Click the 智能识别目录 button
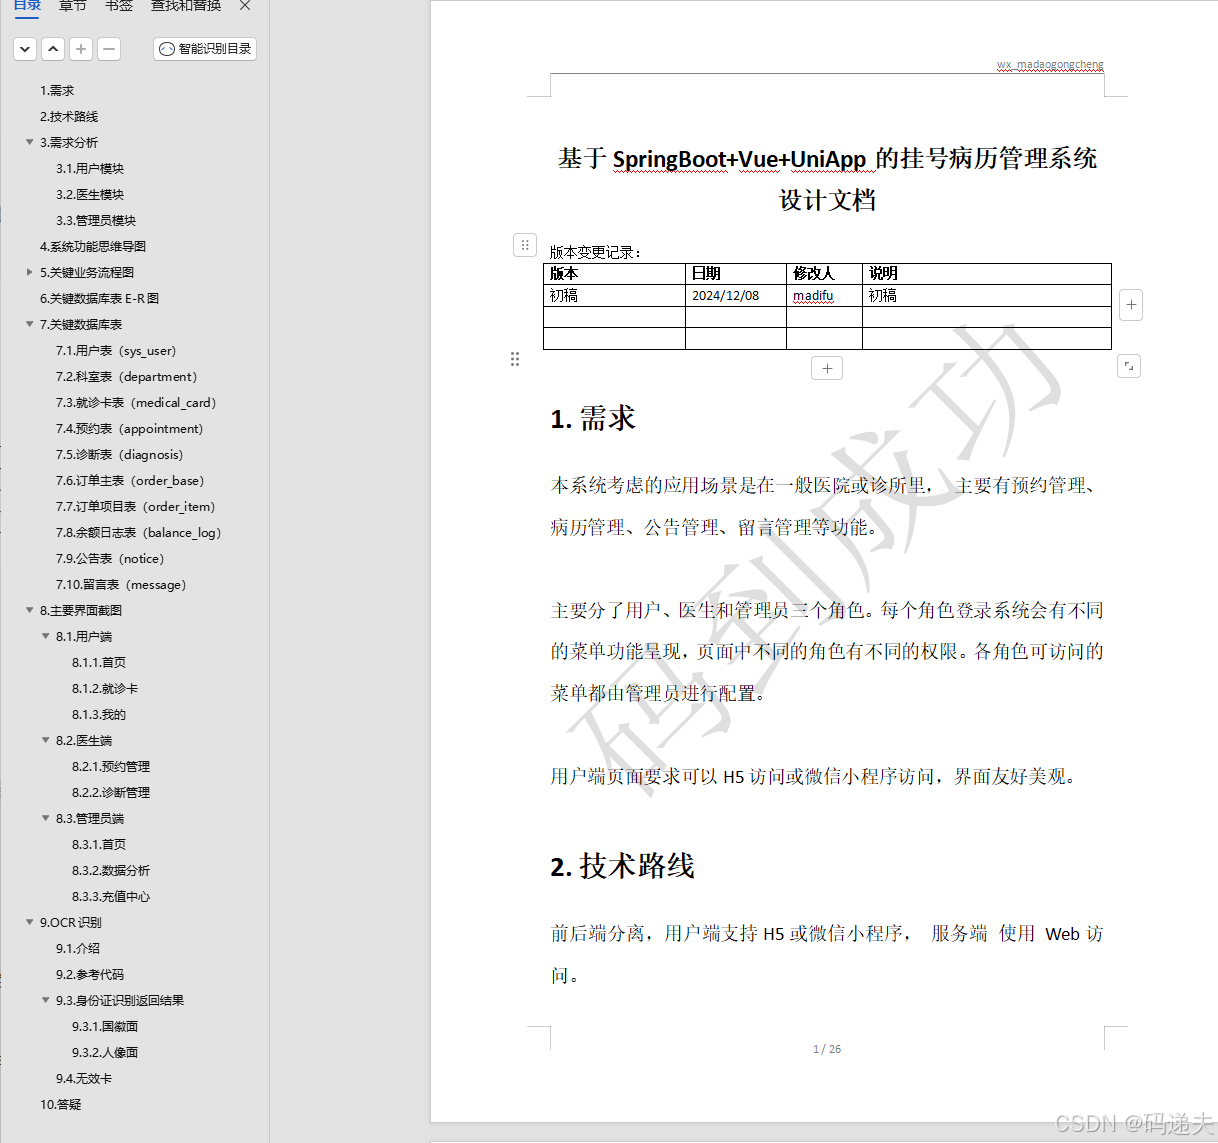Viewport: 1218px width, 1143px height. coord(205,48)
